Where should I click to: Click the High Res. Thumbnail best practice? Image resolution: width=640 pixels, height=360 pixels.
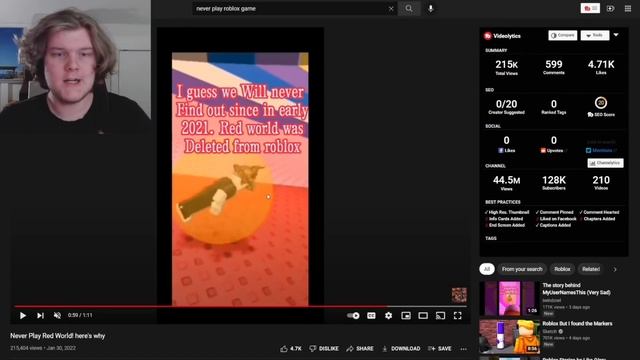click(507, 212)
